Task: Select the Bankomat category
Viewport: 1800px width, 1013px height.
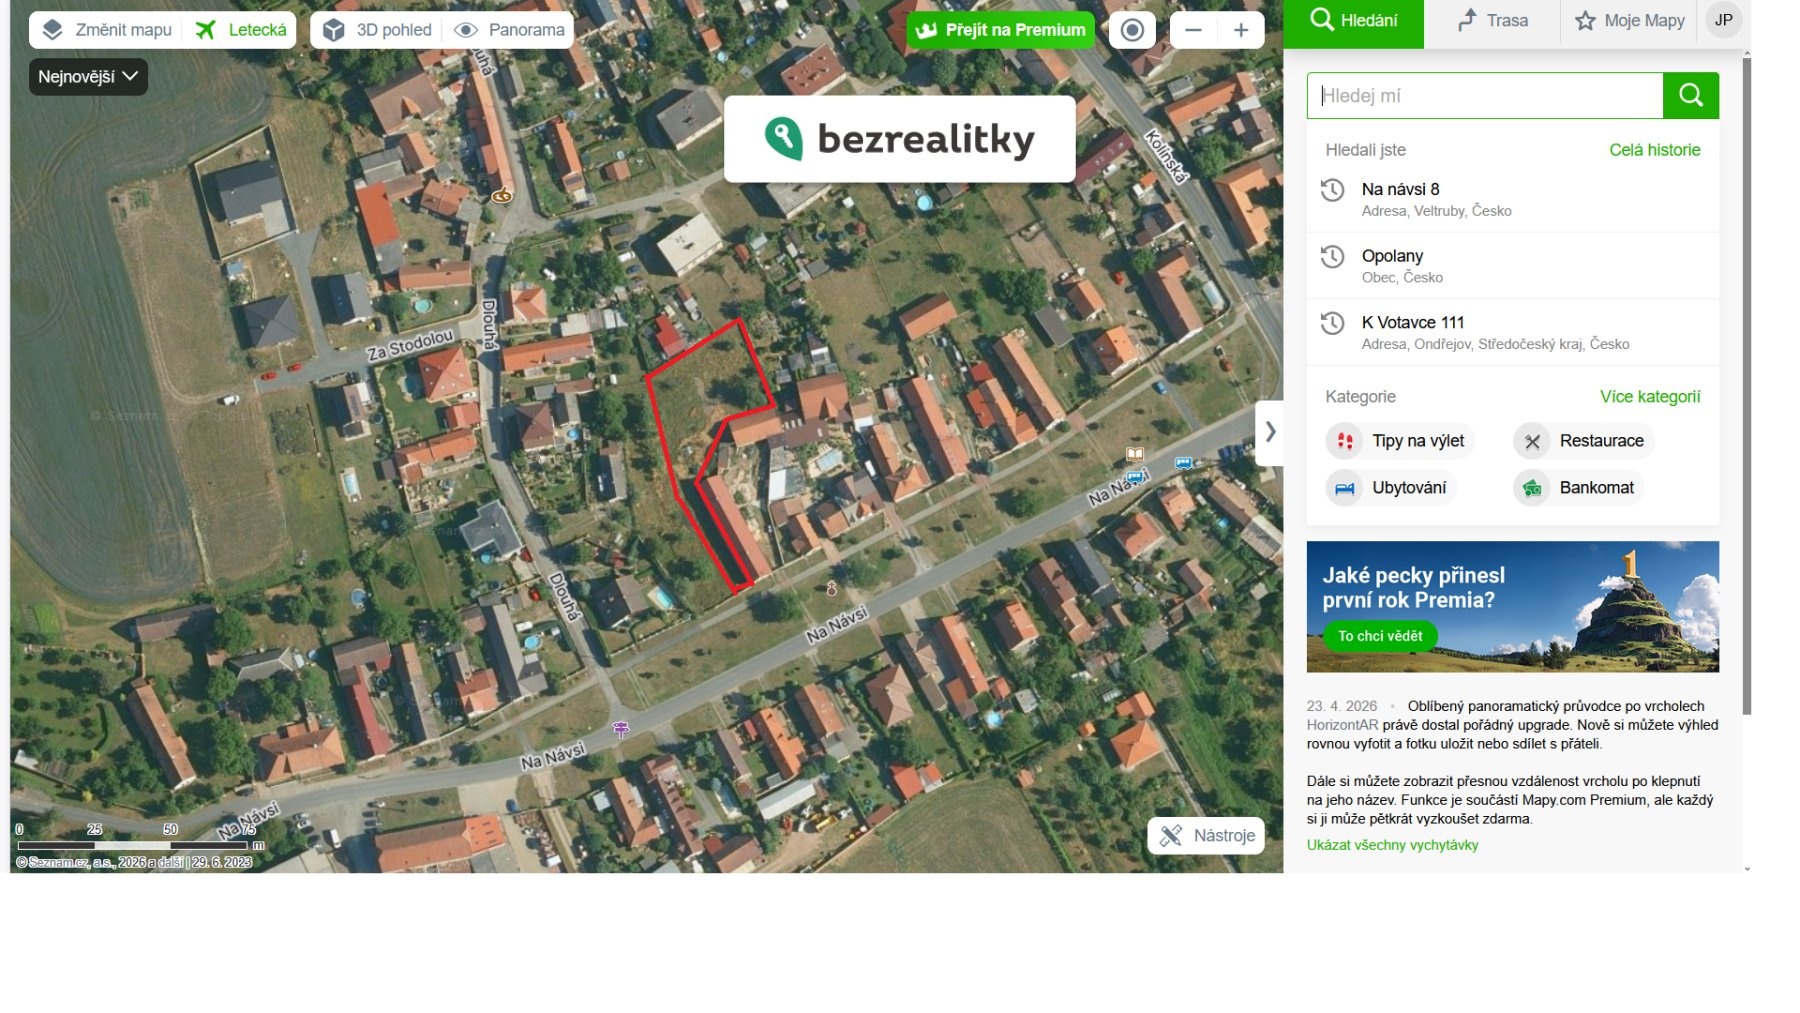Action: [1578, 488]
